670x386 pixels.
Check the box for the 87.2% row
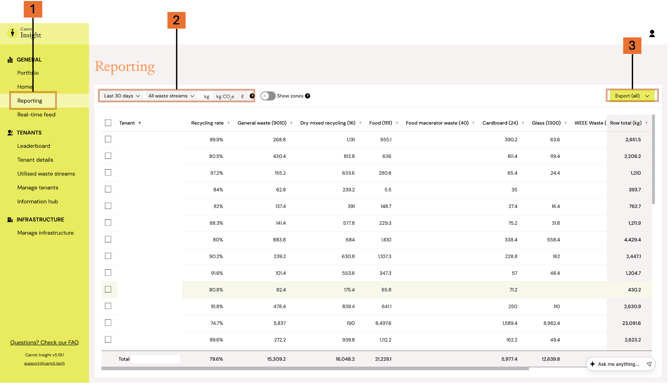click(x=108, y=172)
